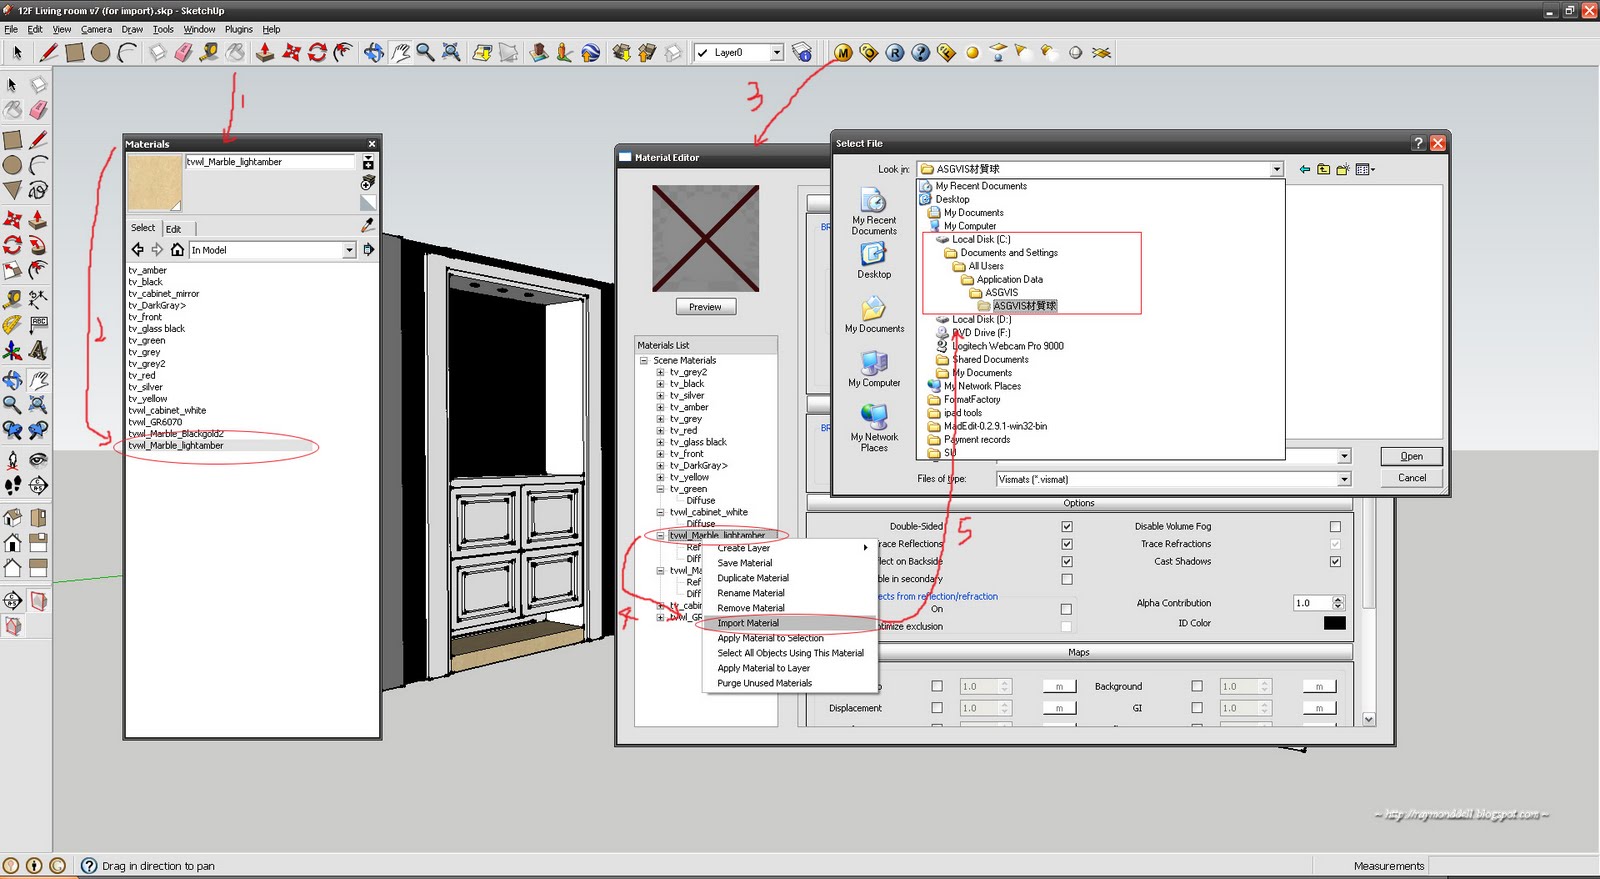1600x879 pixels.
Task: Expand the Maps rollout header
Action: pyautogui.click(x=1079, y=652)
